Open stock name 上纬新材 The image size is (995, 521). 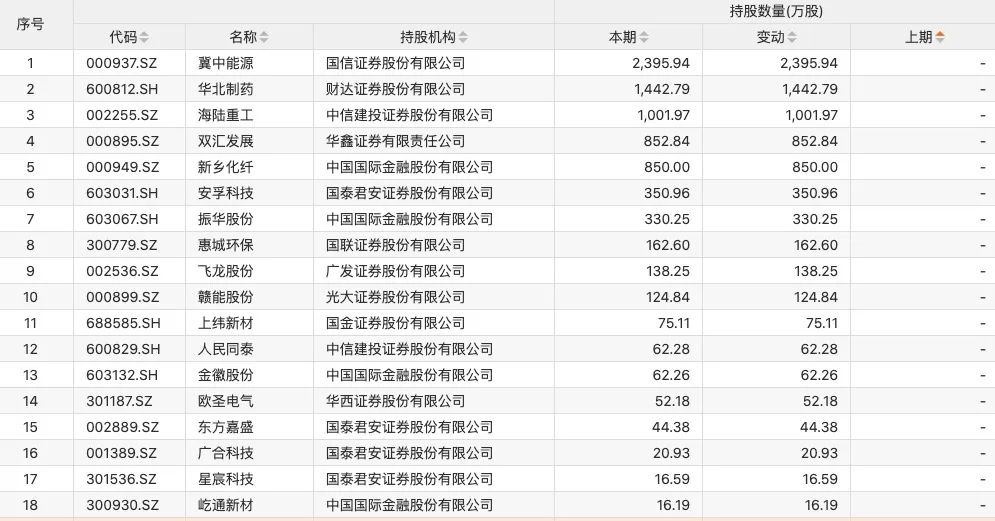pyautogui.click(x=225, y=324)
